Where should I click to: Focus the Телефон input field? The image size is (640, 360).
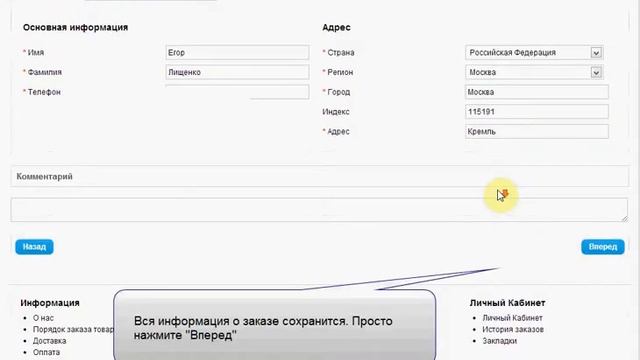(237, 92)
